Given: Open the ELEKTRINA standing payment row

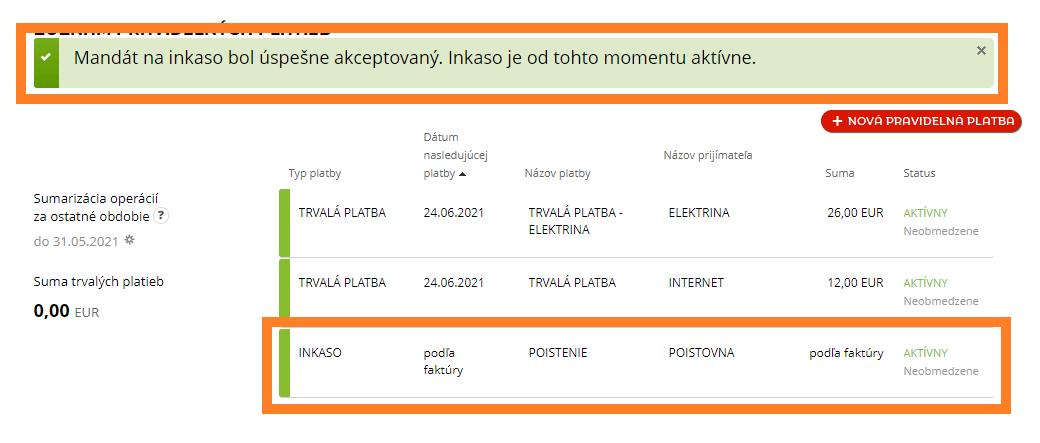Looking at the screenshot, I should [636, 223].
